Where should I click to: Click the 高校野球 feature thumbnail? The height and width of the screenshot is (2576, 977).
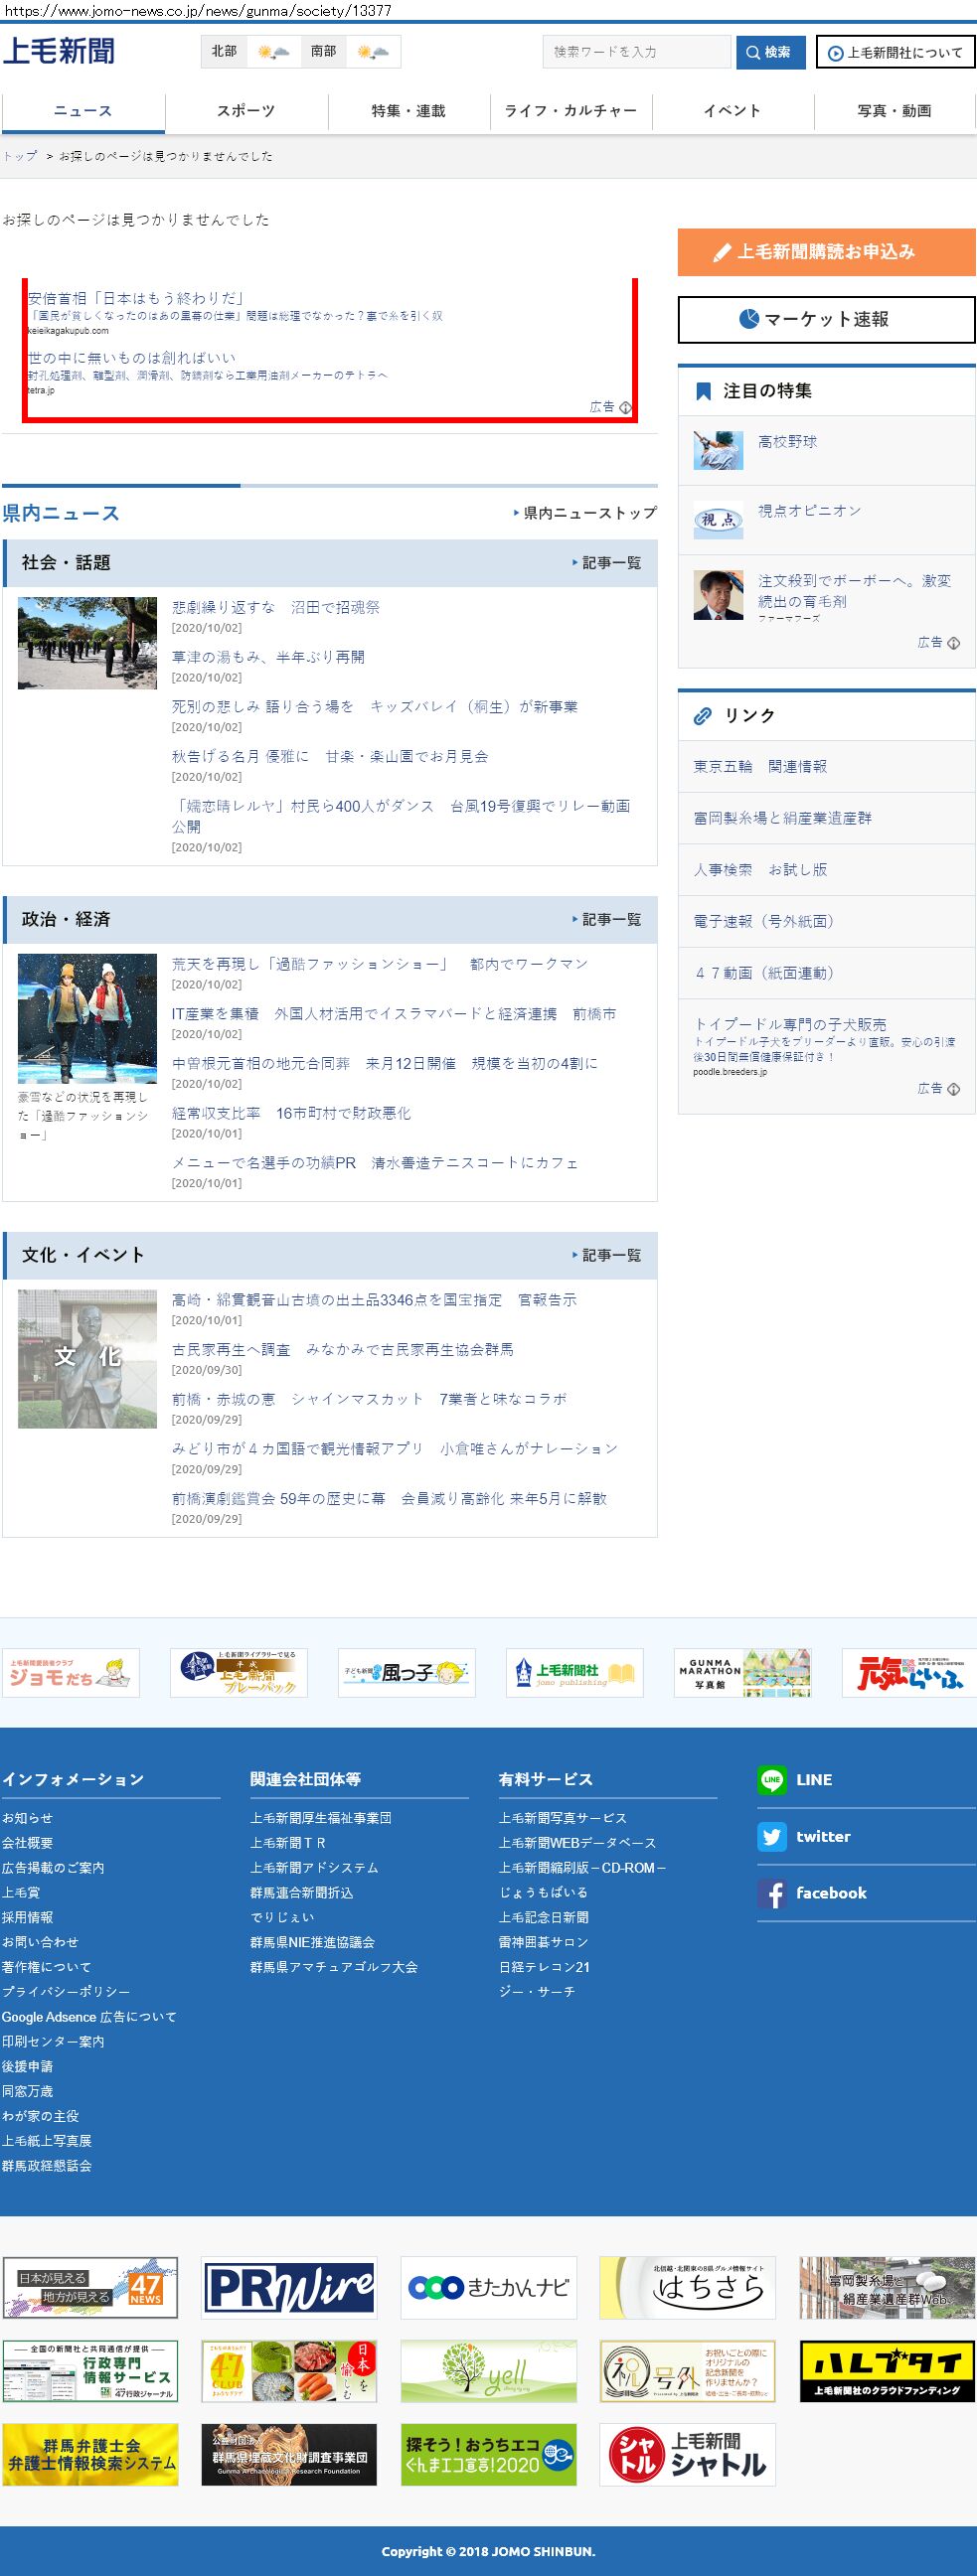coord(718,450)
